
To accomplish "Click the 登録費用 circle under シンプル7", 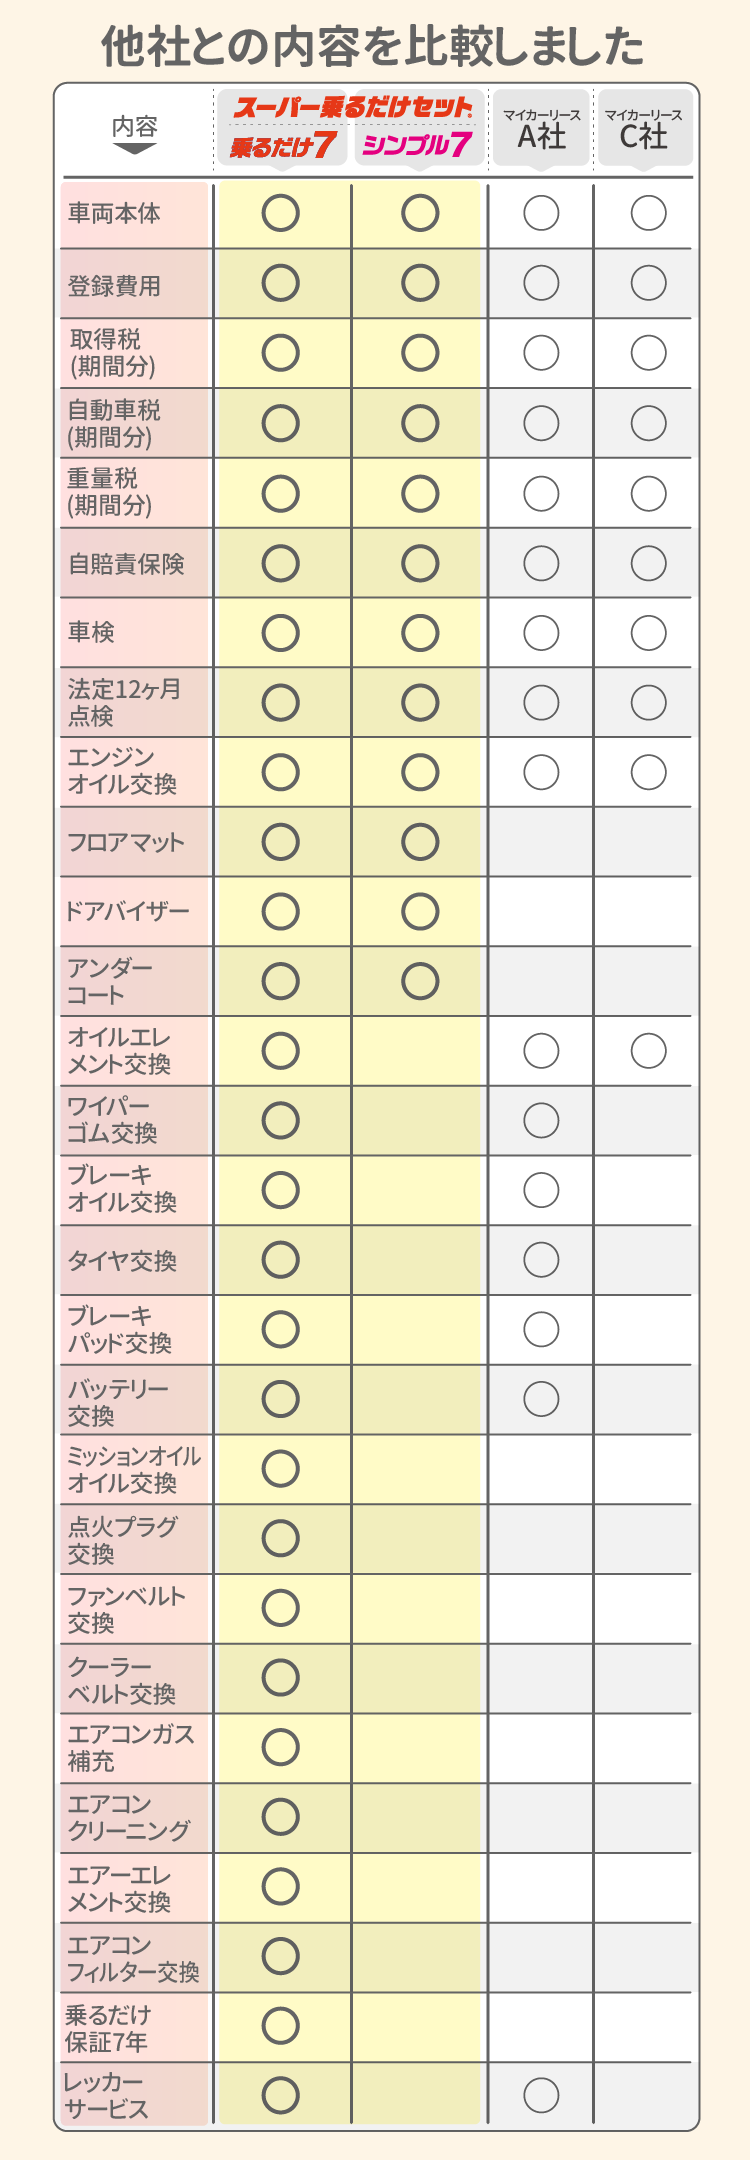I will 420,283.
